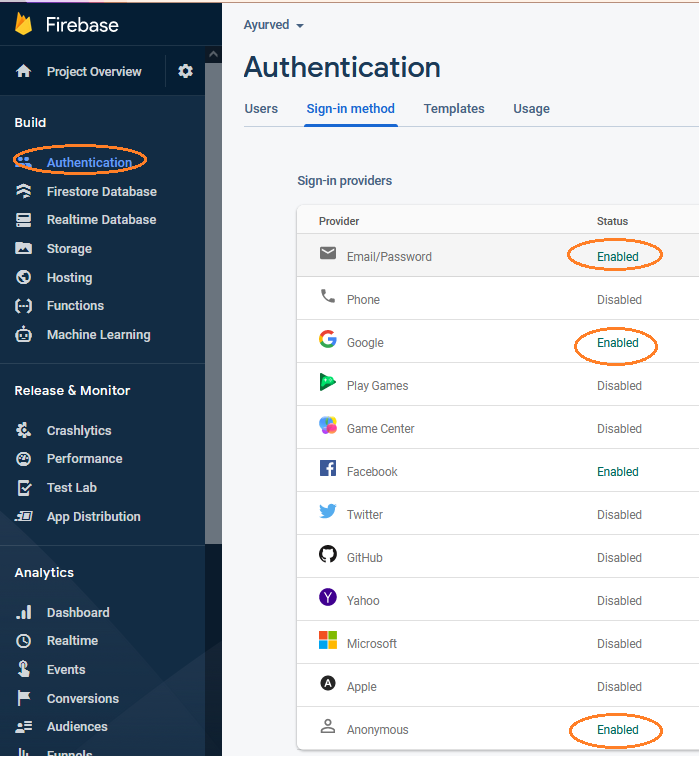The height and width of the screenshot is (774, 699).
Task: Click the Microsoft provider logo
Action: click(x=328, y=640)
